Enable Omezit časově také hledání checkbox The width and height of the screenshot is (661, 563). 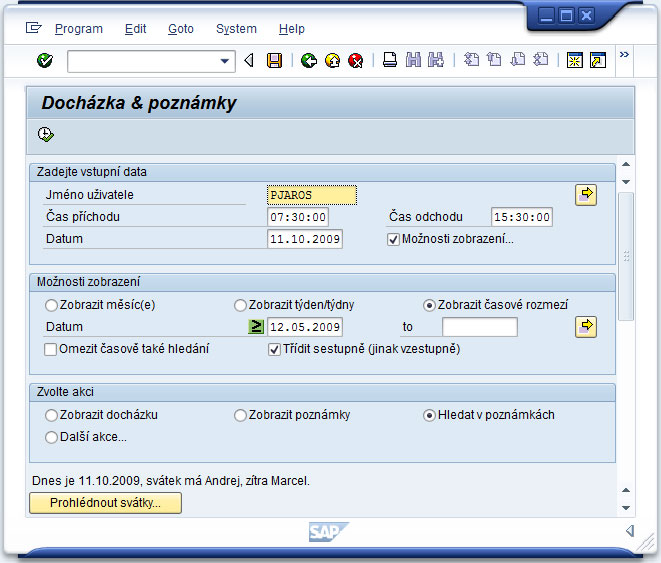(51, 349)
